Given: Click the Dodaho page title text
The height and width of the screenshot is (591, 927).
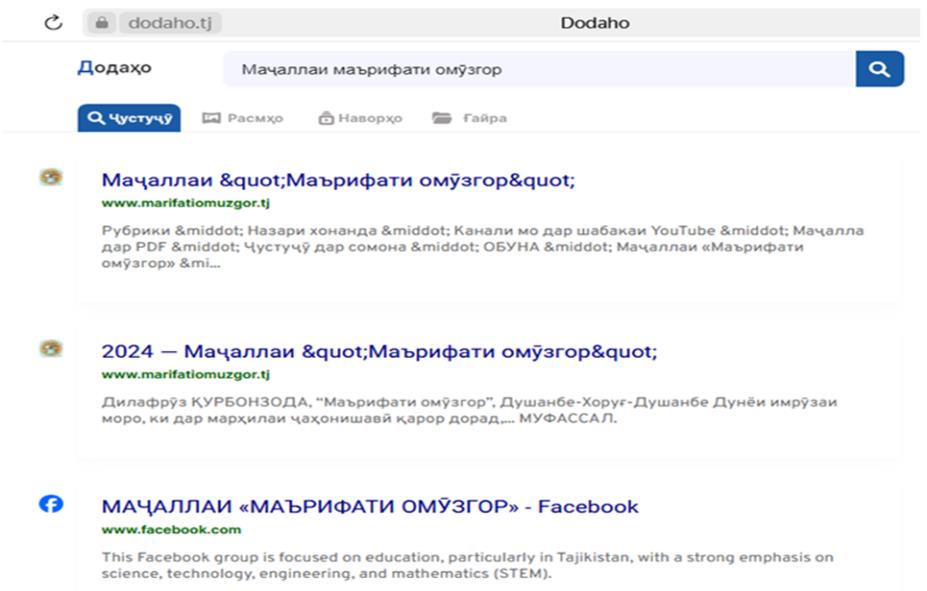Looking at the screenshot, I should pyautogui.click(x=595, y=23).
